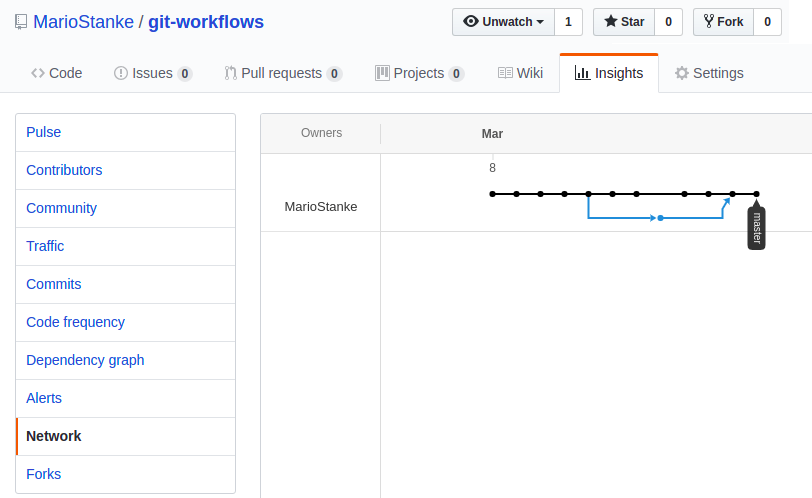Click the fork count next to Fork
This screenshot has width=812, height=498.
point(767,22)
